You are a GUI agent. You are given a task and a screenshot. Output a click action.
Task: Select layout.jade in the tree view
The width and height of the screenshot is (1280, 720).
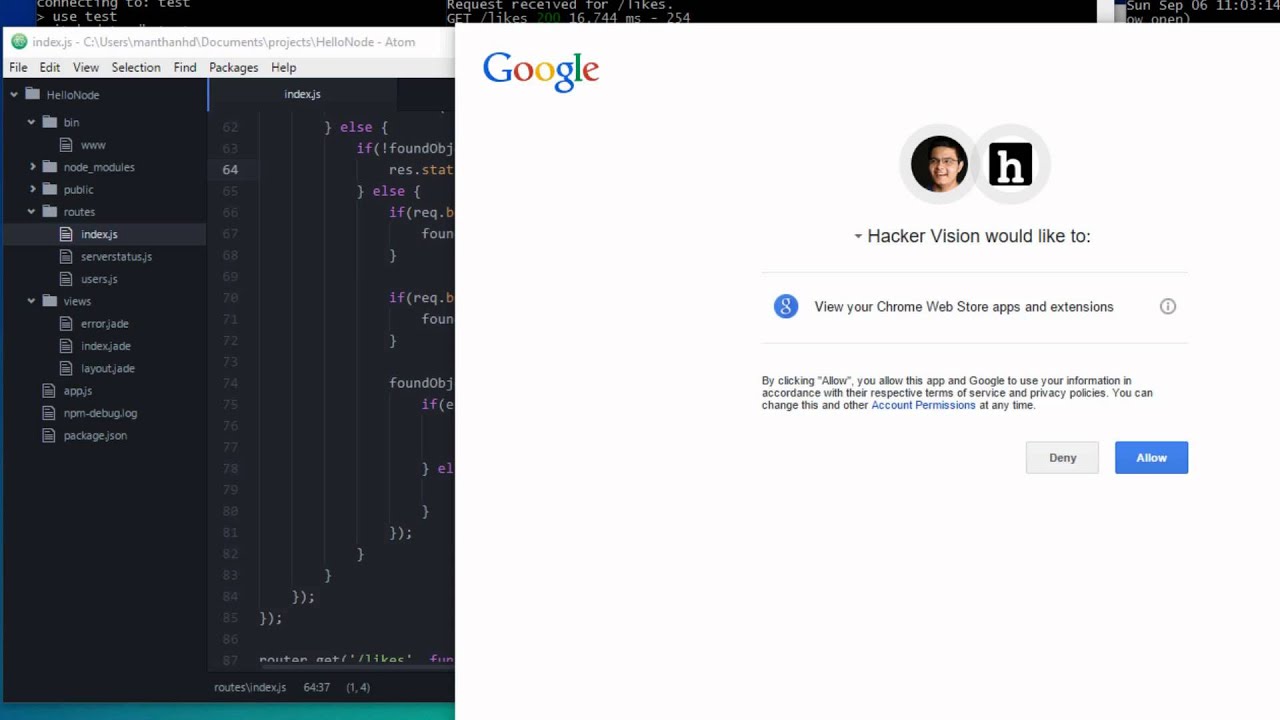pyautogui.click(x=108, y=368)
